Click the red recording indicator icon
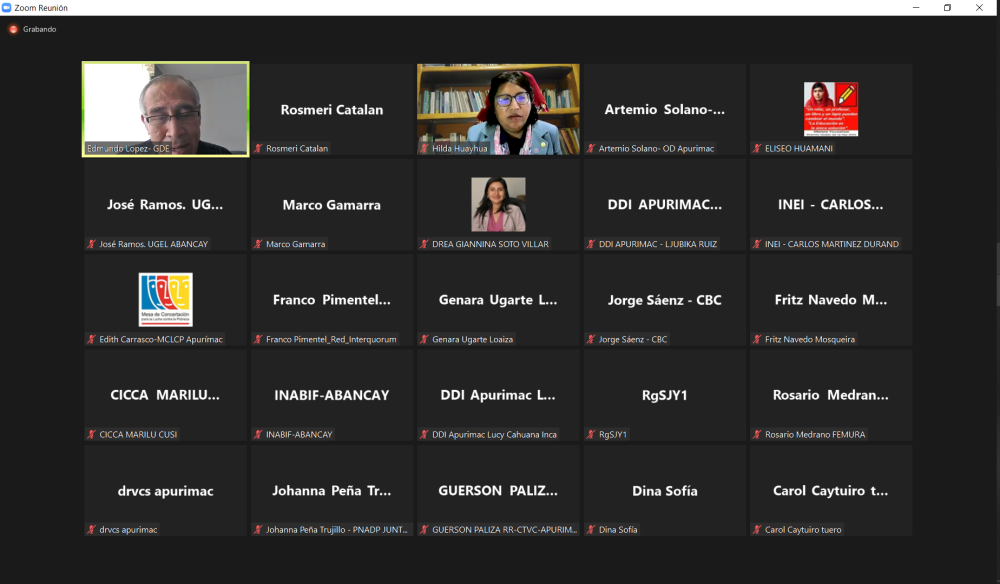This screenshot has width=1000, height=584. [14, 29]
